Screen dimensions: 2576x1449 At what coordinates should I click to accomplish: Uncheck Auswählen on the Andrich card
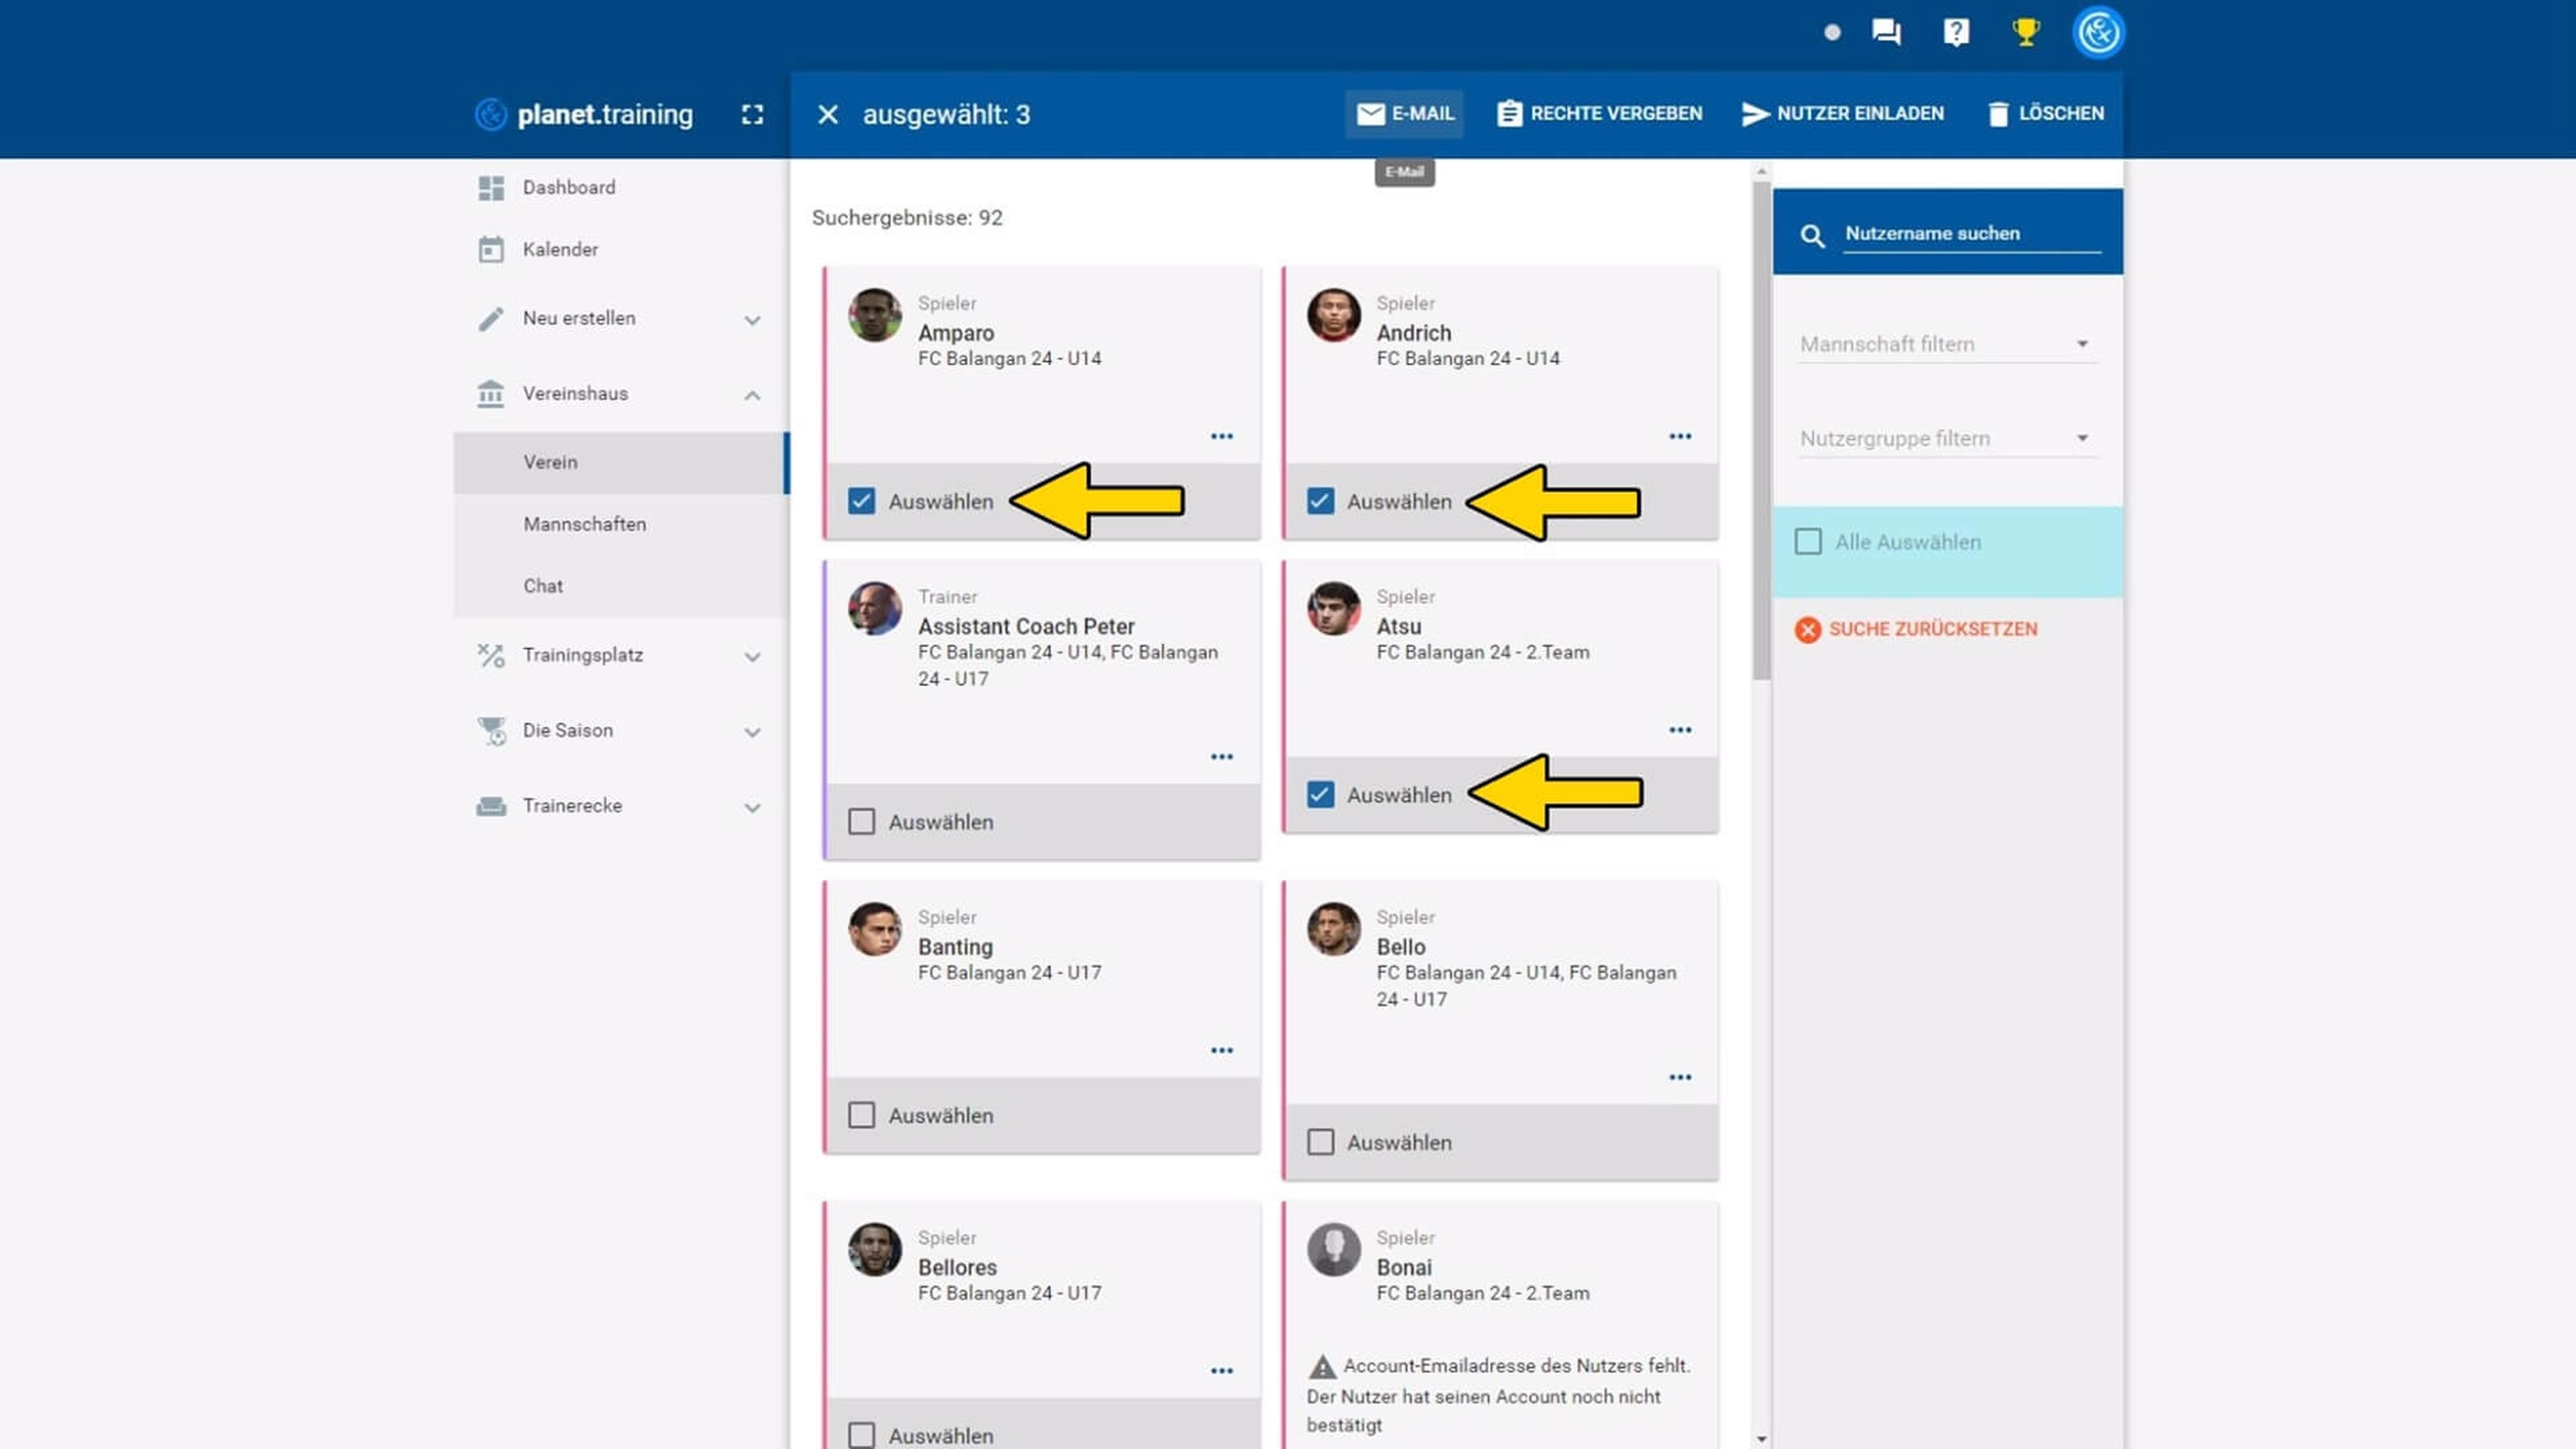1320,501
